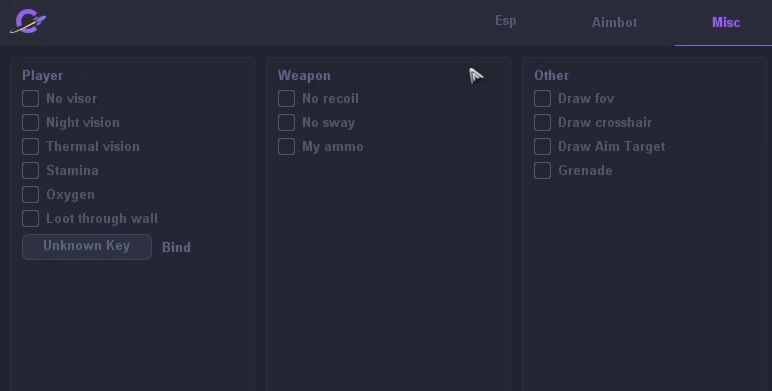Click the Bind label next to key button
Image resolution: width=772 pixels, height=391 pixels.
[176, 247]
